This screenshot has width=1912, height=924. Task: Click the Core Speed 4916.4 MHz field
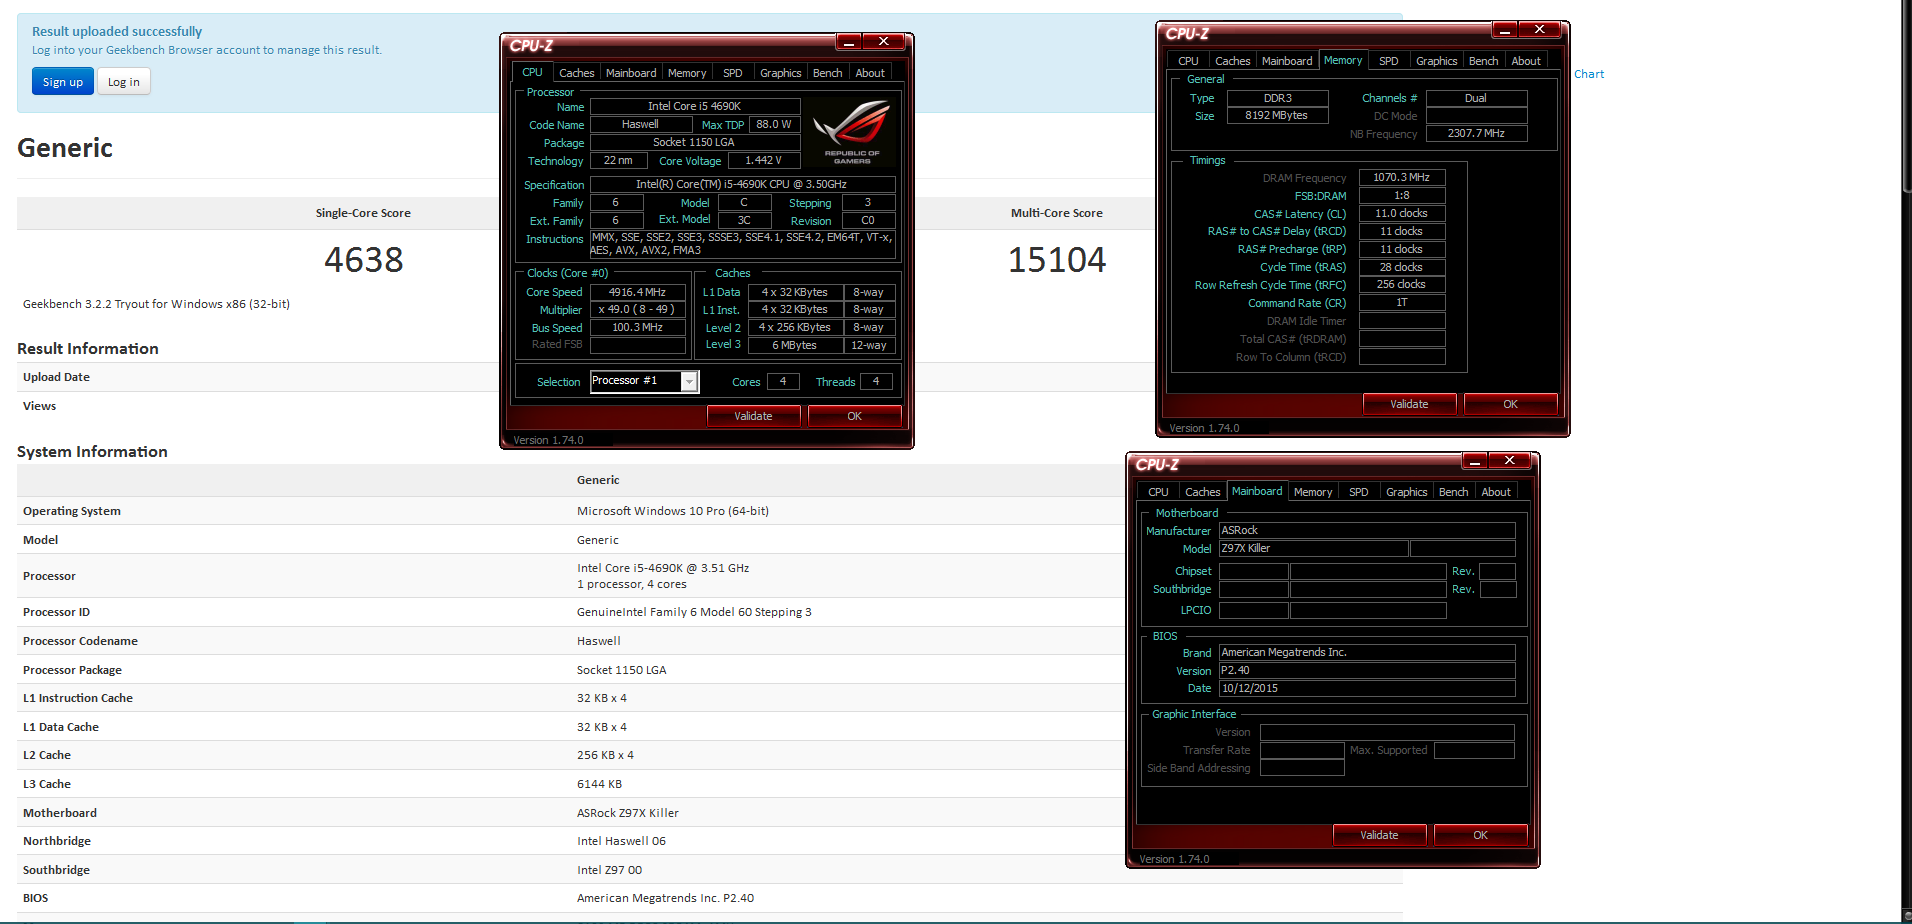[x=637, y=292]
